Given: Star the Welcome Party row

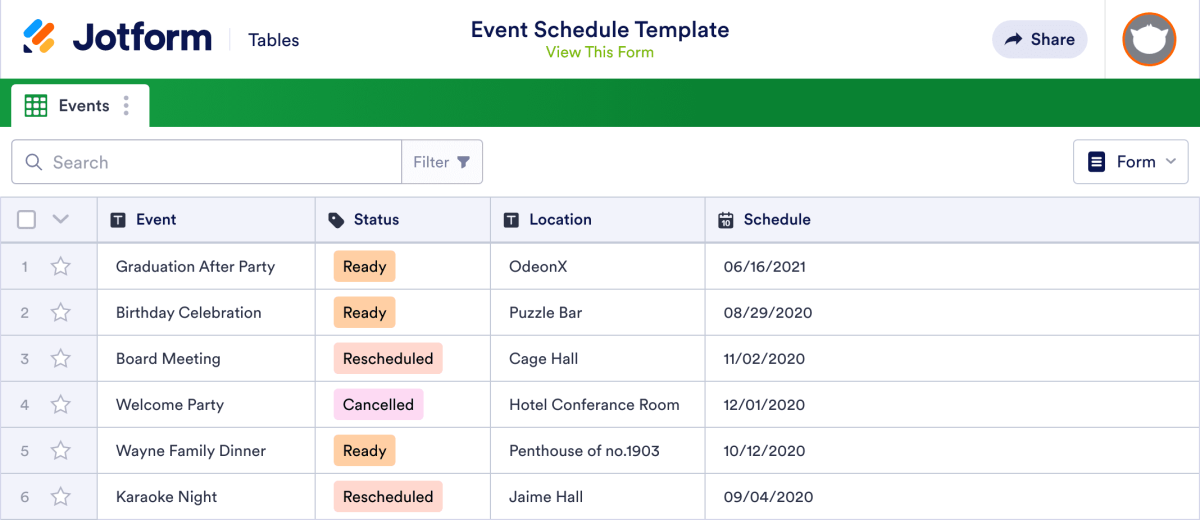Looking at the screenshot, I should [61, 405].
